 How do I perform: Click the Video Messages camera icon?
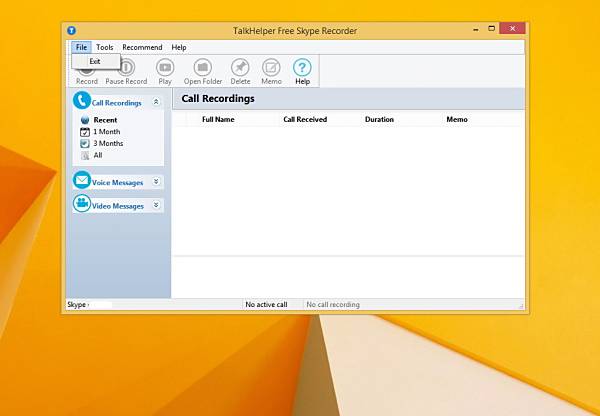[x=82, y=203]
